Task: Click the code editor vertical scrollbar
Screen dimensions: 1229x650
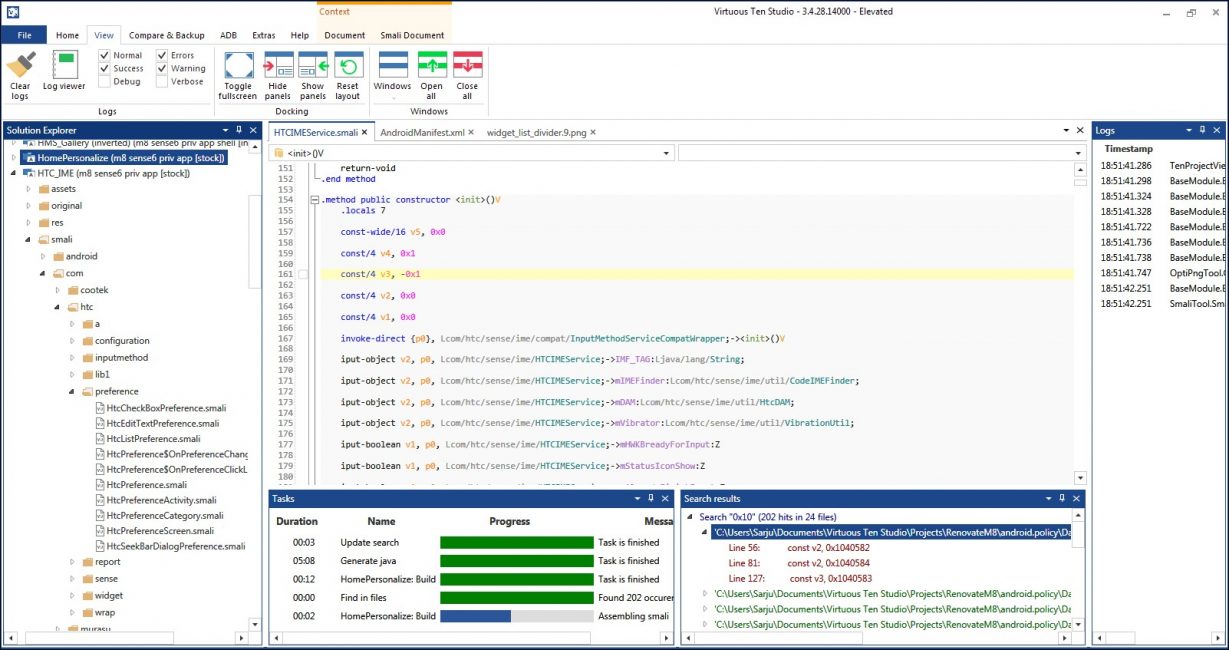Action: [1080, 324]
